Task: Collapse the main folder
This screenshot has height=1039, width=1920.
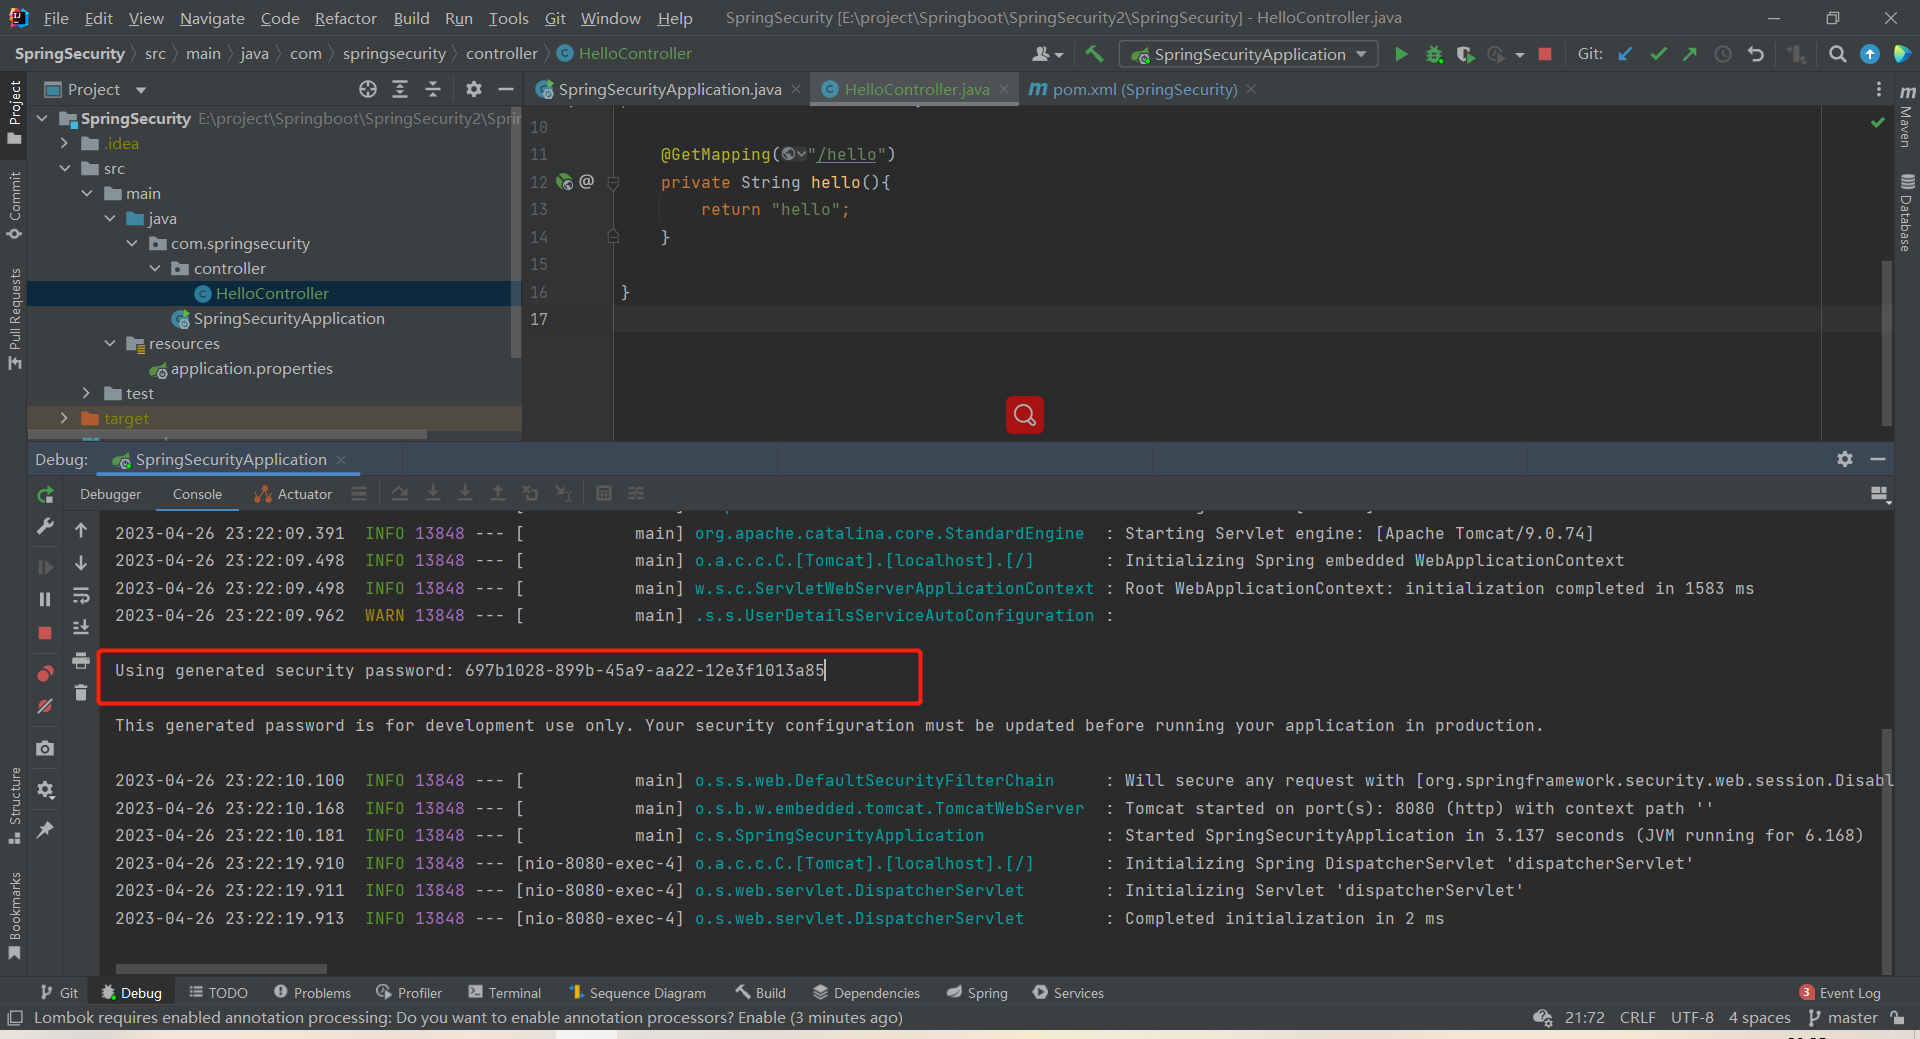Action: coord(87,193)
